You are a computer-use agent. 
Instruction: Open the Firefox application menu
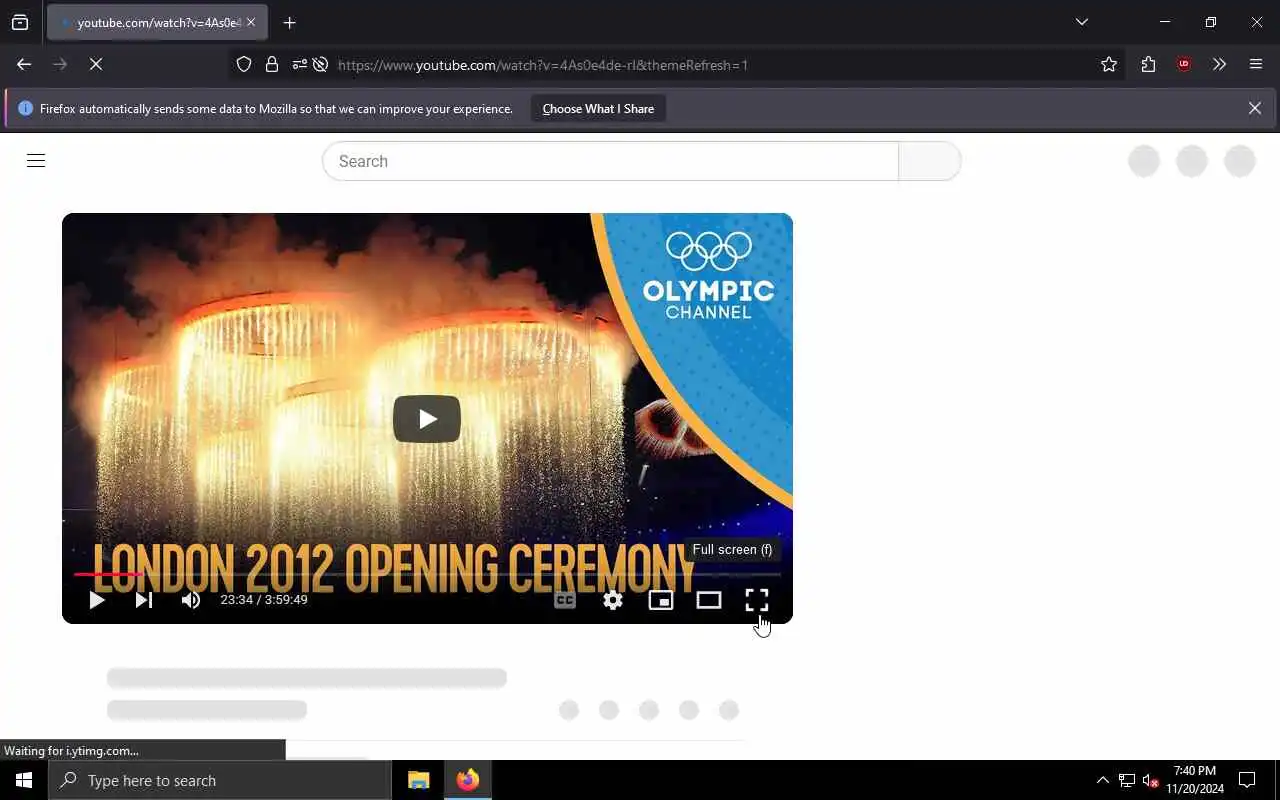pos(1256,64)
